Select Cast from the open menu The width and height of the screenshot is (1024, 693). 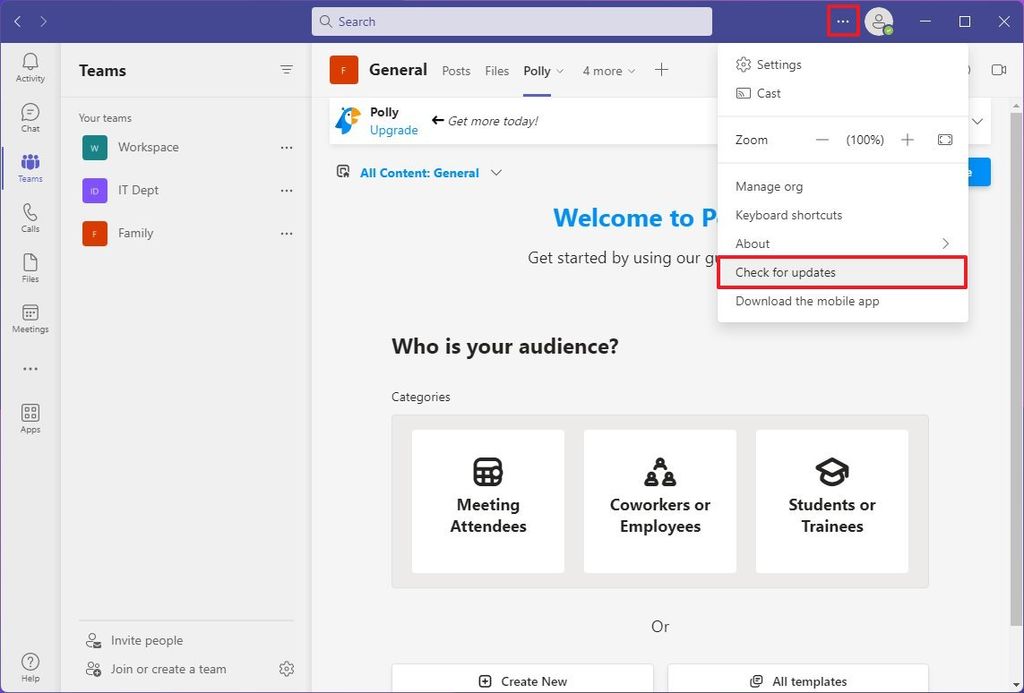(767, 93)
